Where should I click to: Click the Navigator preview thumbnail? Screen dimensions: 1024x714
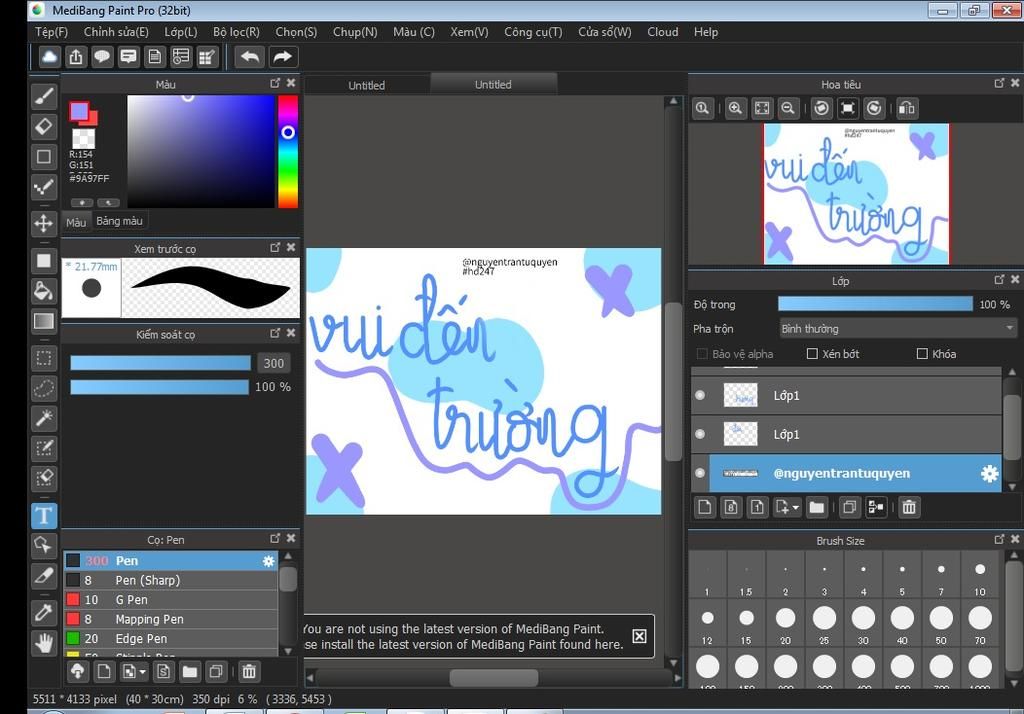pos(856,194)
